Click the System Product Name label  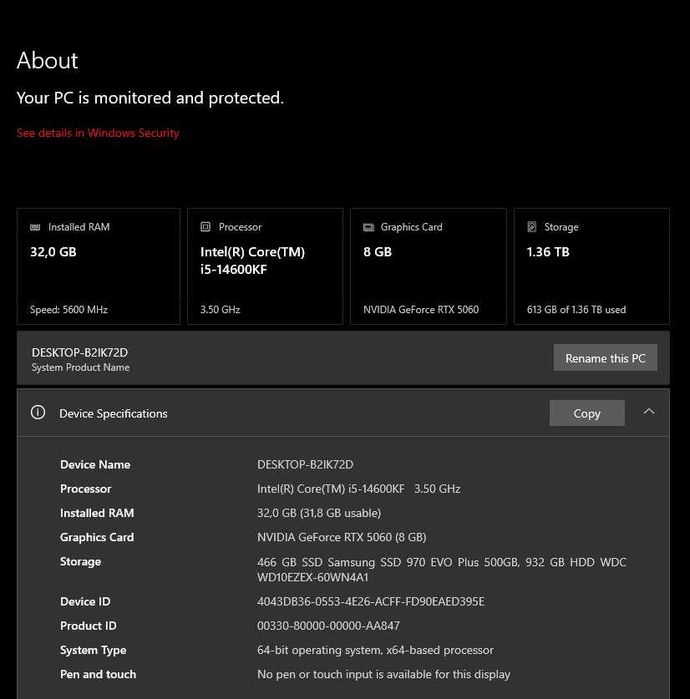pos(81,368)
